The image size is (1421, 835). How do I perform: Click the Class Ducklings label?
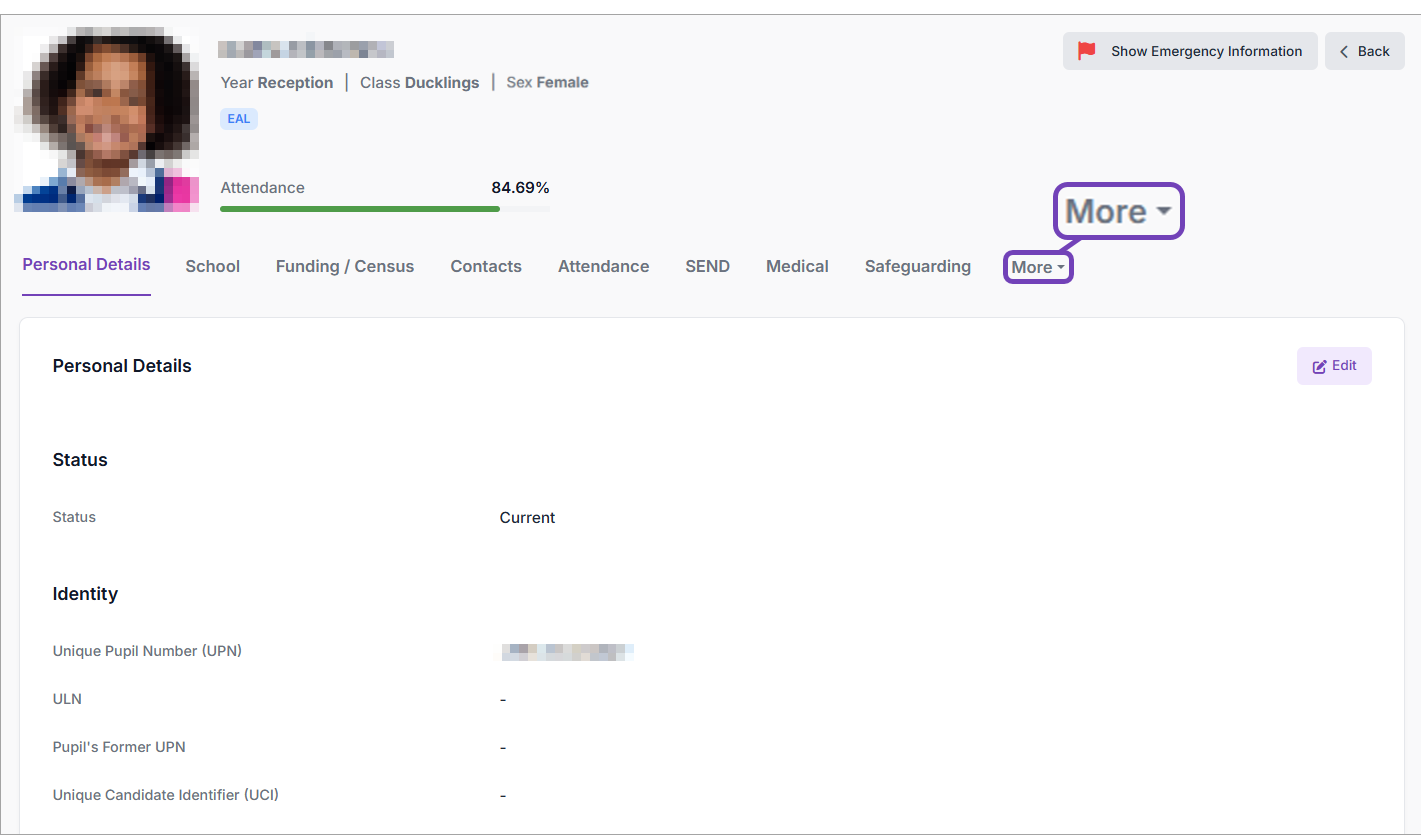(419, 83)
